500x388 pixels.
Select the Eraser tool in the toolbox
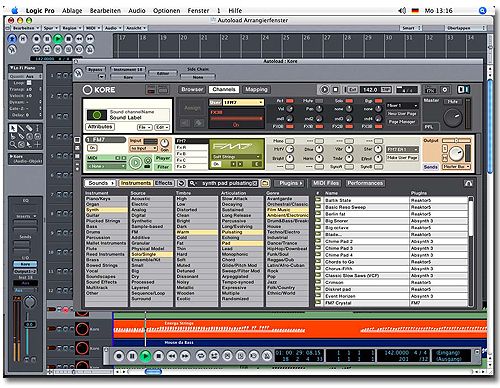coord(29,128)
